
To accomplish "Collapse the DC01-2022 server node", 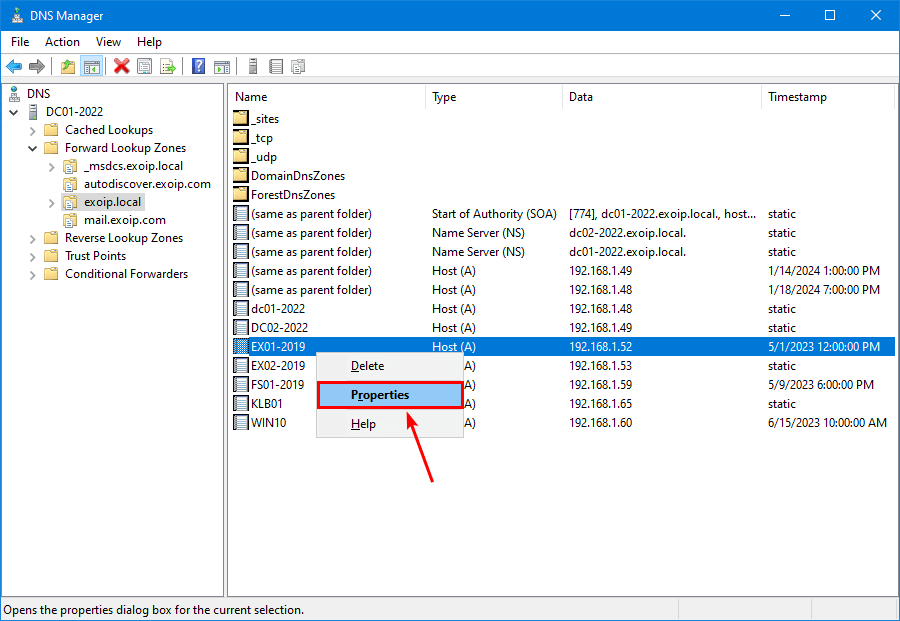I will tap(14, 112).
